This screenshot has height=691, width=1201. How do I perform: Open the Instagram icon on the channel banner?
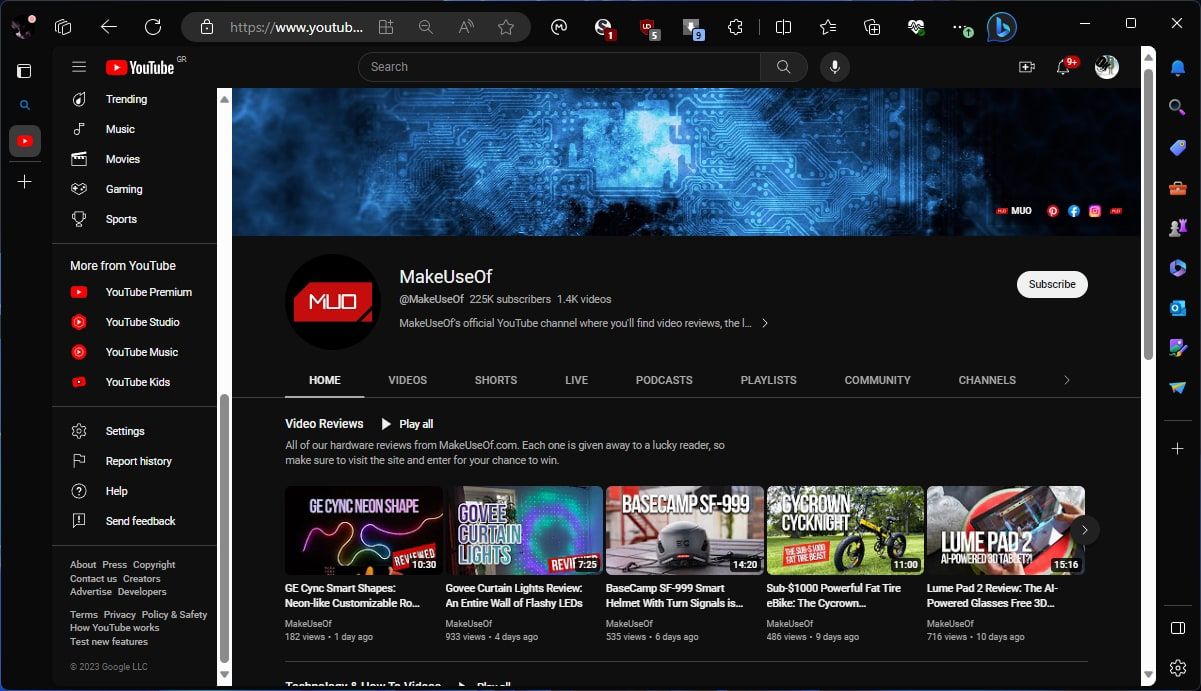pyautogui.click(x=1094, y=211)
